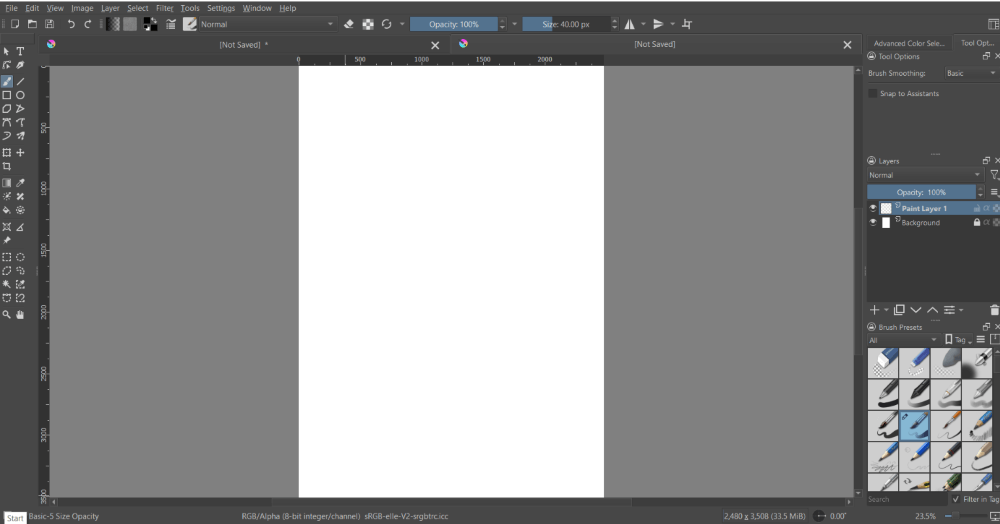Expand the layer properties dropdown arrow
This screenshot has height=524, width=1000.
pyautogui.click(x=961, y=310)
